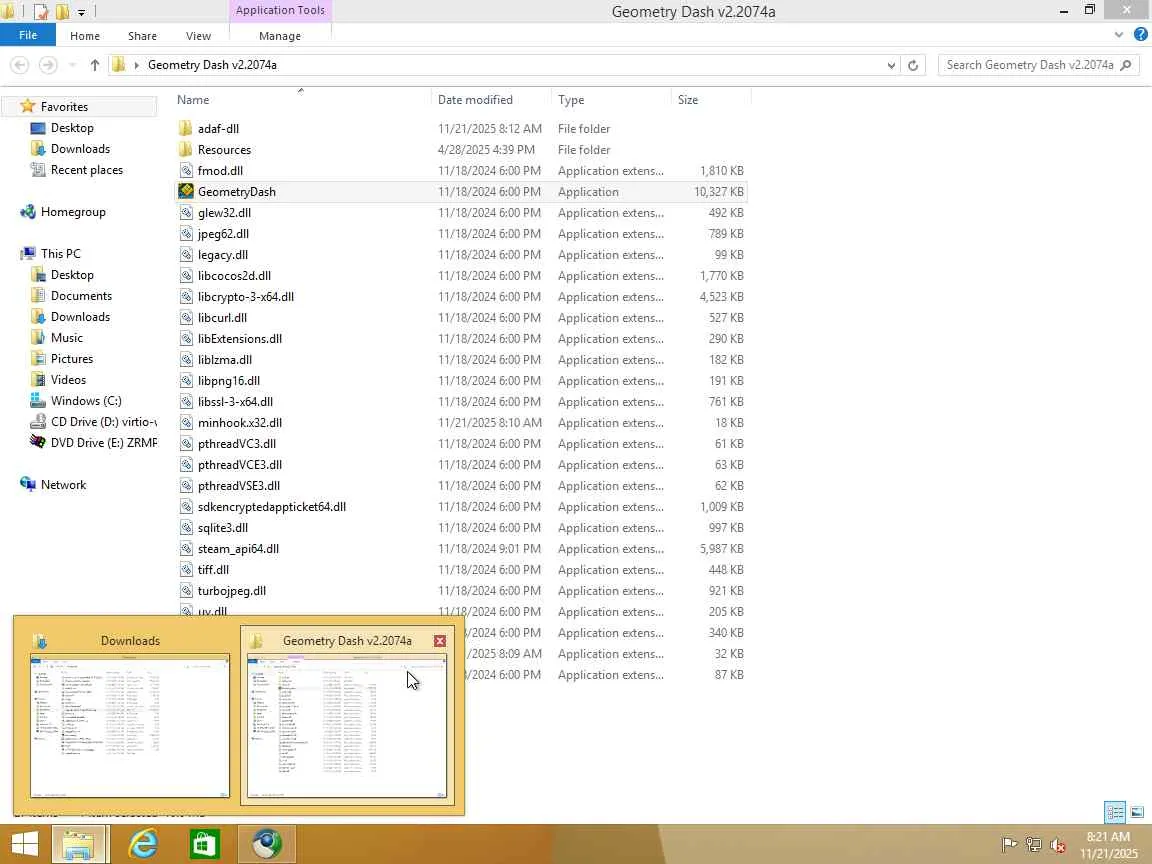Click the Windows Start button
The height and width of the screenshot is (864, 1152).
tap(24, 843)
